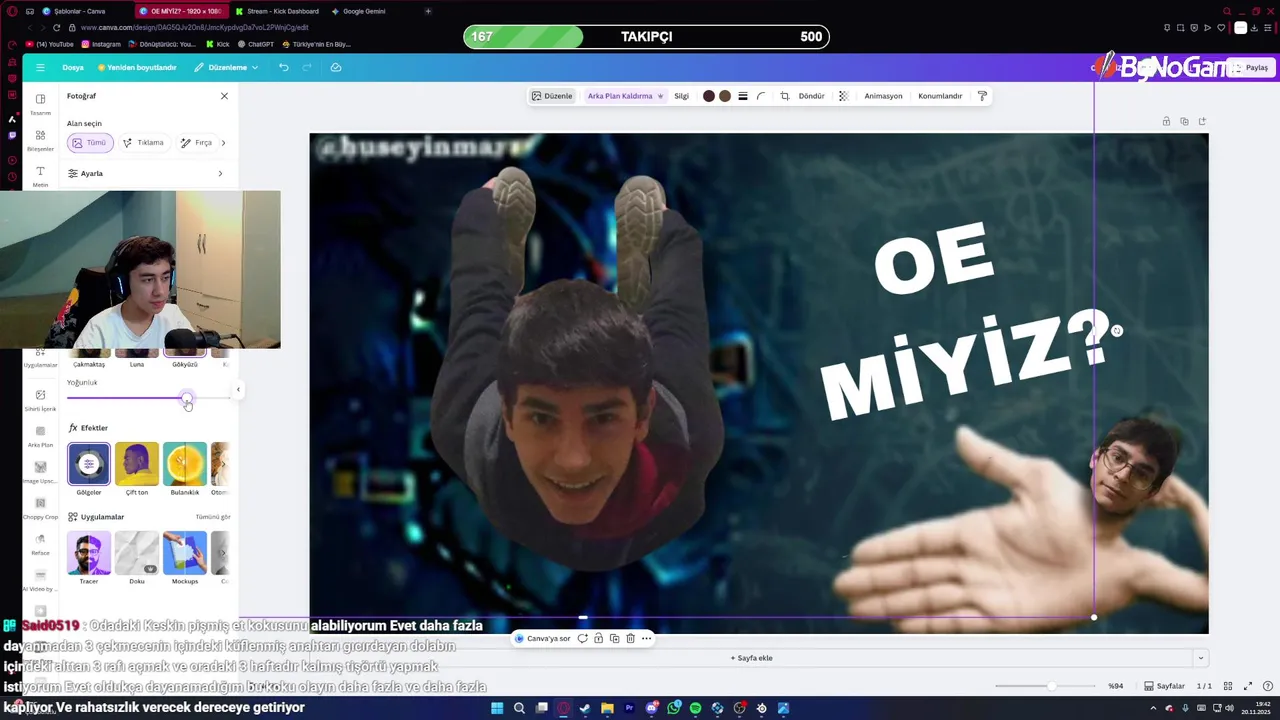Open the Reface sidebar app
This screenshot has width=1280, height=720.
[x=40, y=544]
